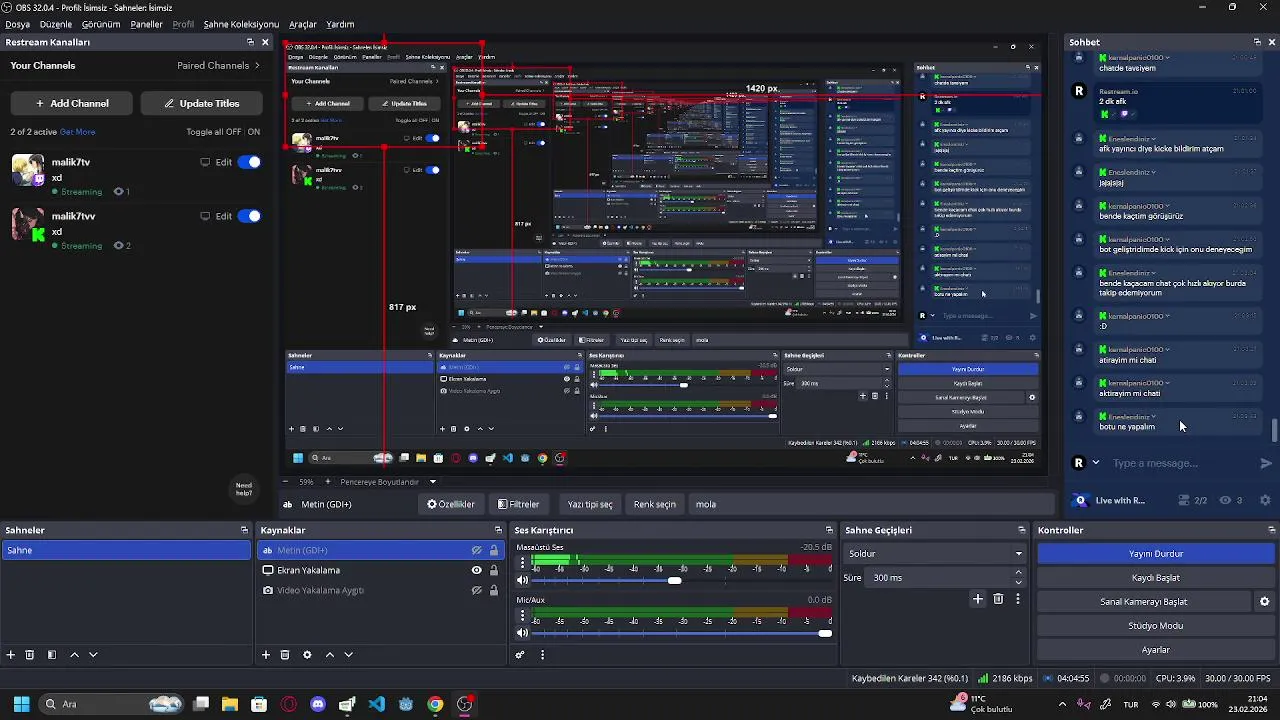Screen dimensions: 1280x720
Task: Show hidden system tray icons chevron
Action: click(x=1062, y=704)
